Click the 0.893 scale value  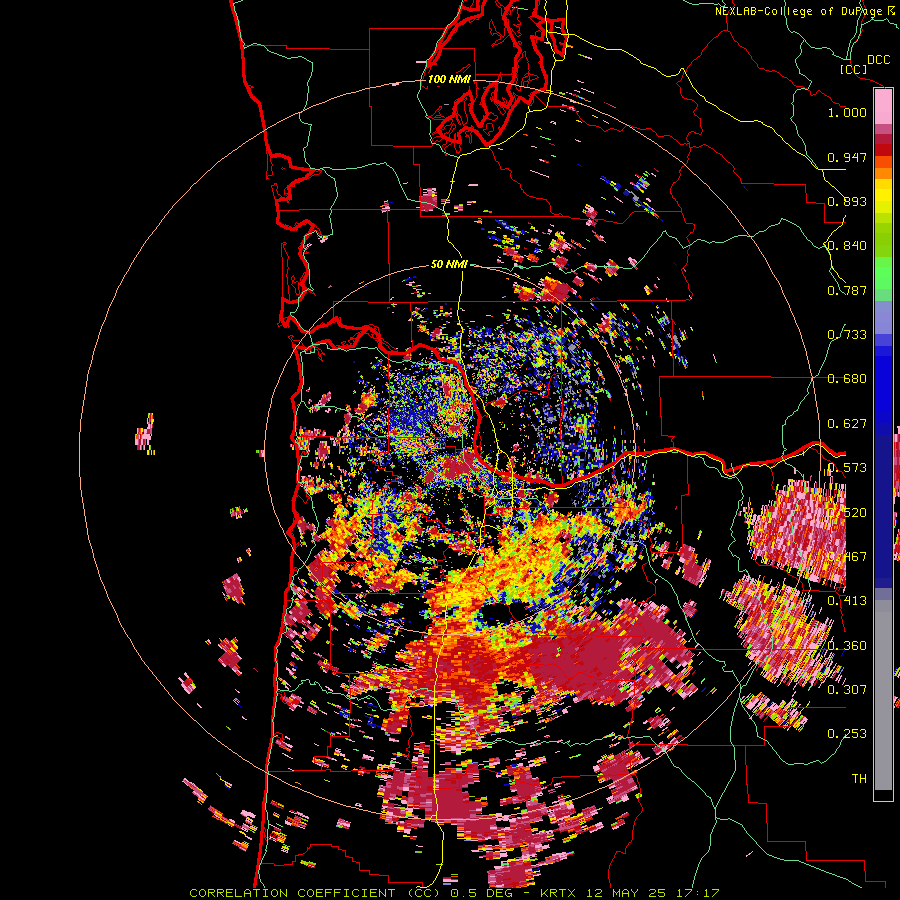tap(847, 201)
